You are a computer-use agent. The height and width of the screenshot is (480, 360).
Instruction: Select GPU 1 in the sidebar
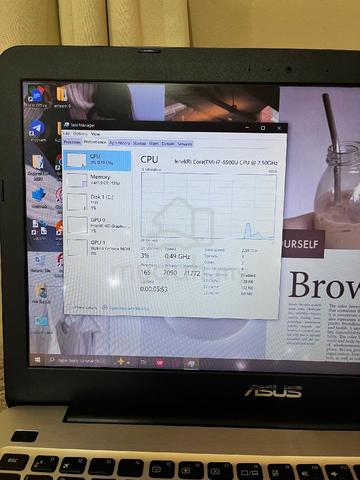pyautogui.click(x=99, y=247)
